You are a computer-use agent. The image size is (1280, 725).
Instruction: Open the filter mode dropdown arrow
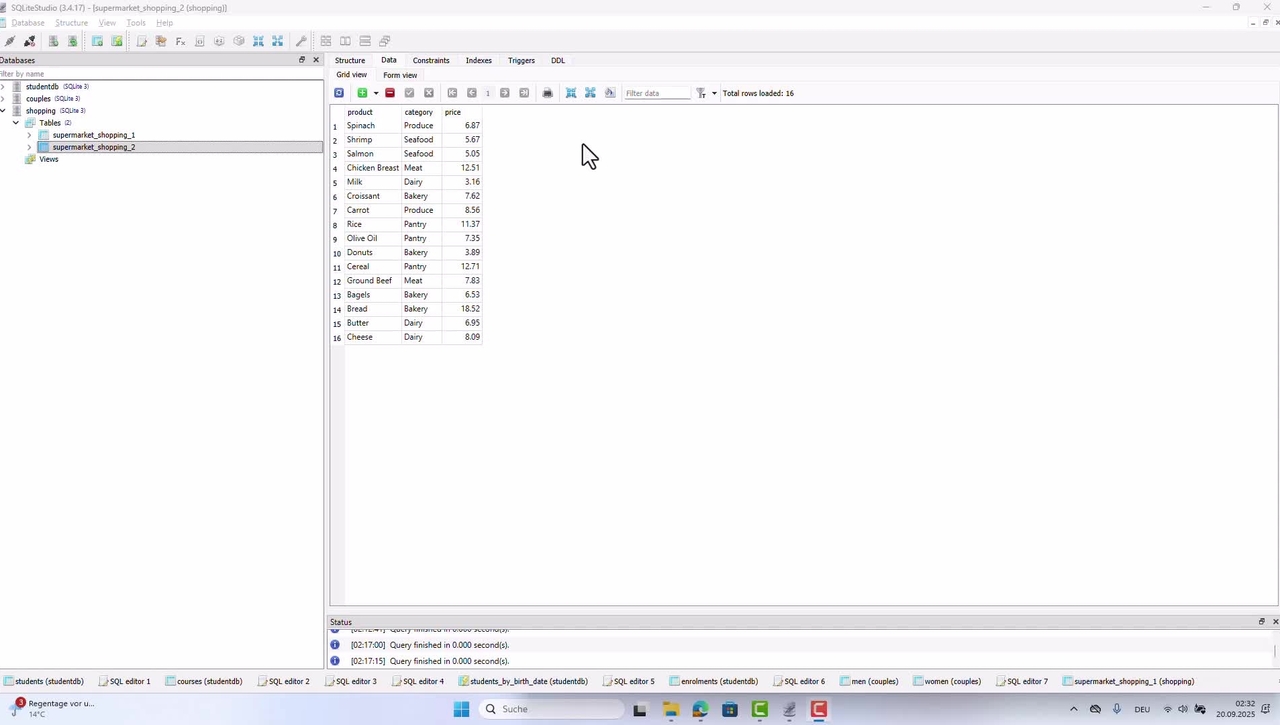pyautogui.click(x=714, y=93)
